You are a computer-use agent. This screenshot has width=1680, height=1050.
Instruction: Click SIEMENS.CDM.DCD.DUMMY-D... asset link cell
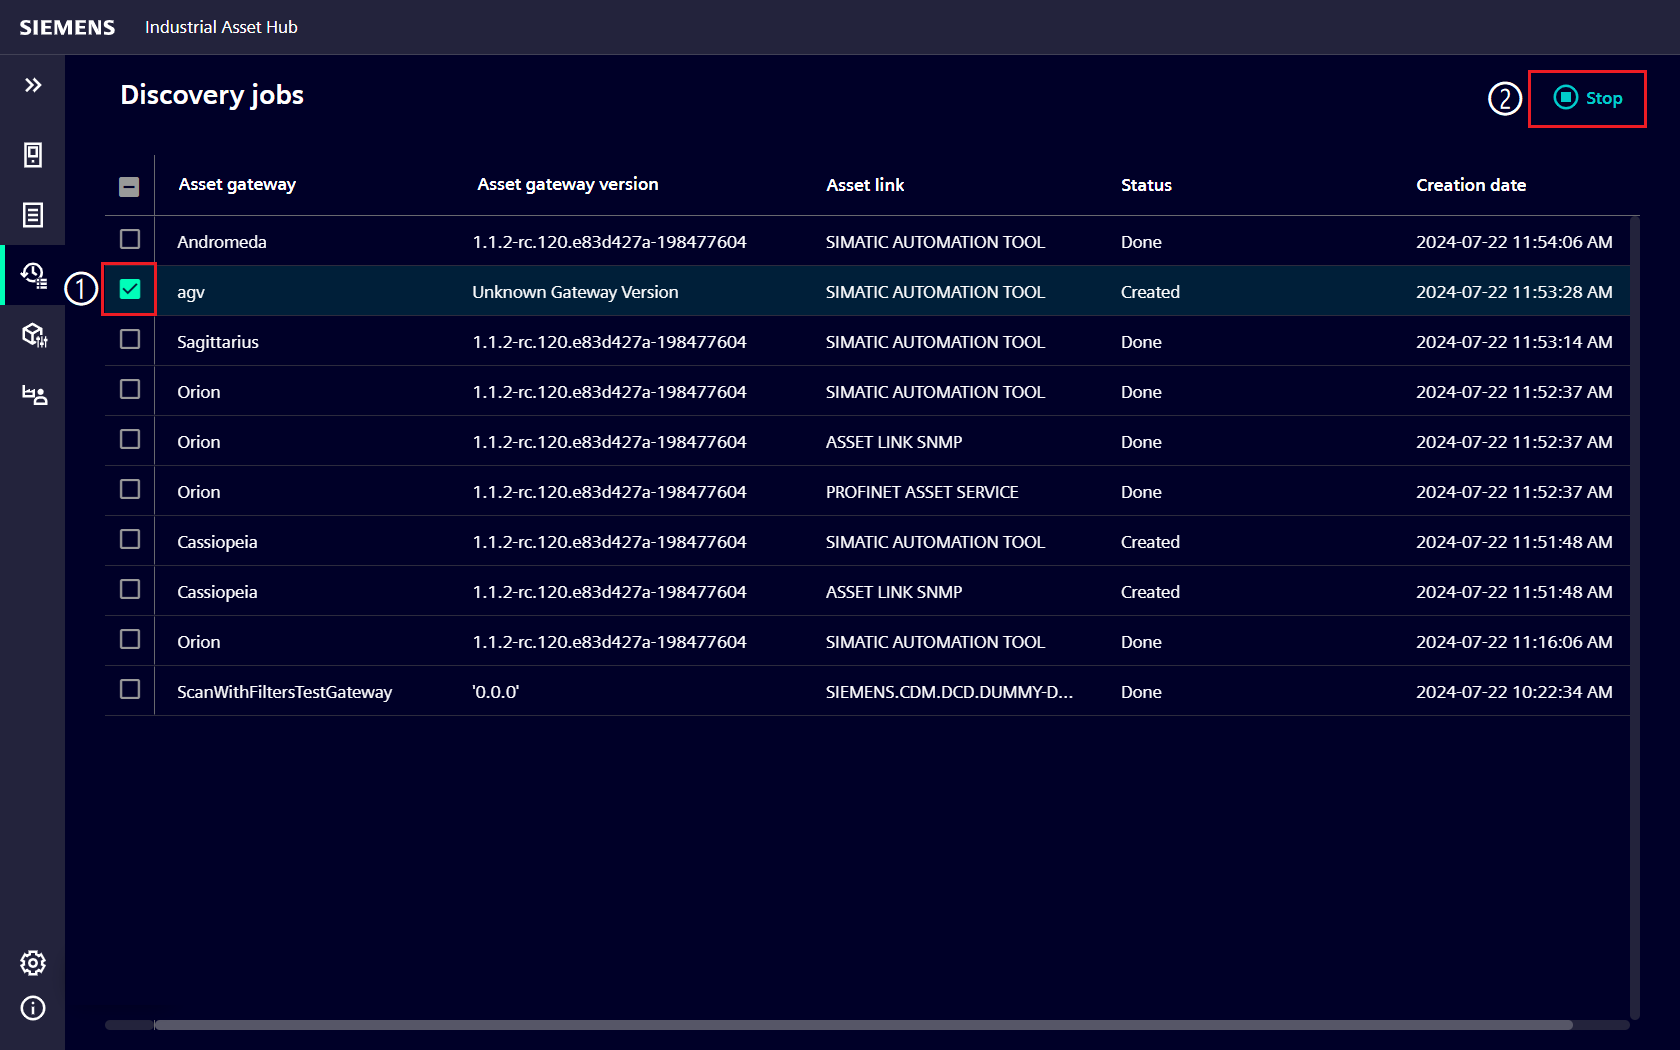(949, 692)
